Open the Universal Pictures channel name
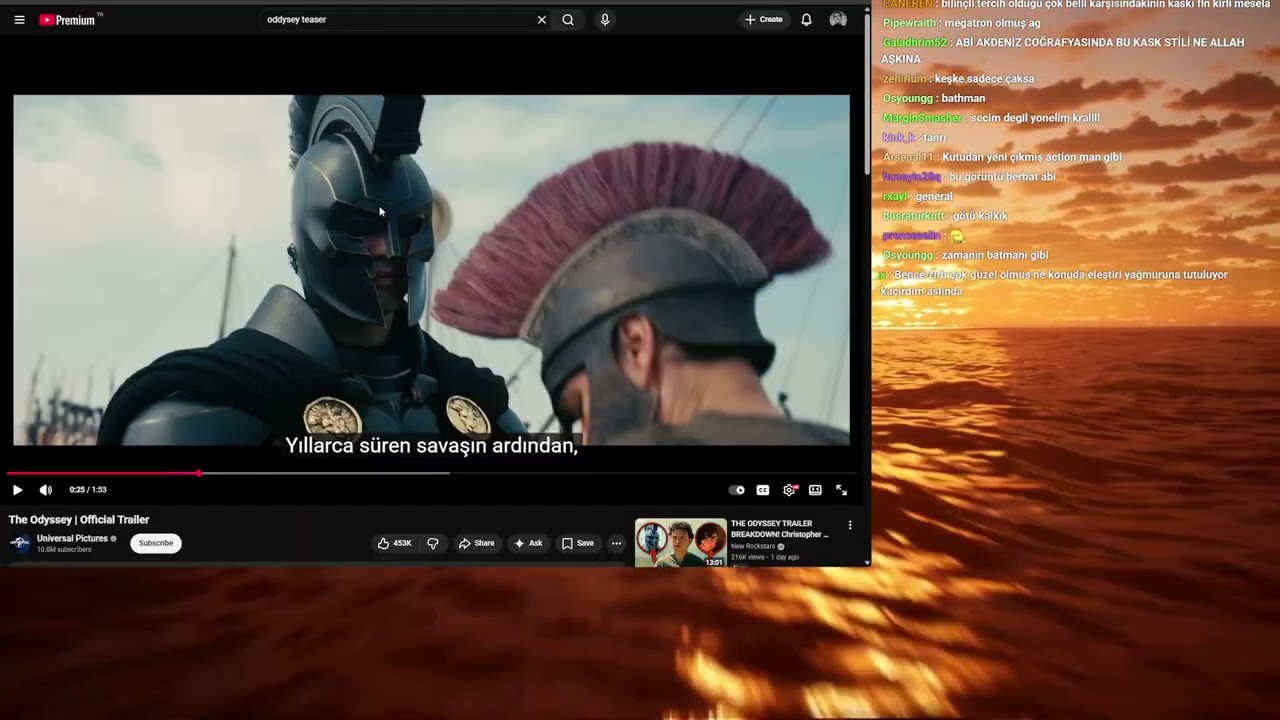The width and height of the screenshot is (1280, 720). (72, 538)
